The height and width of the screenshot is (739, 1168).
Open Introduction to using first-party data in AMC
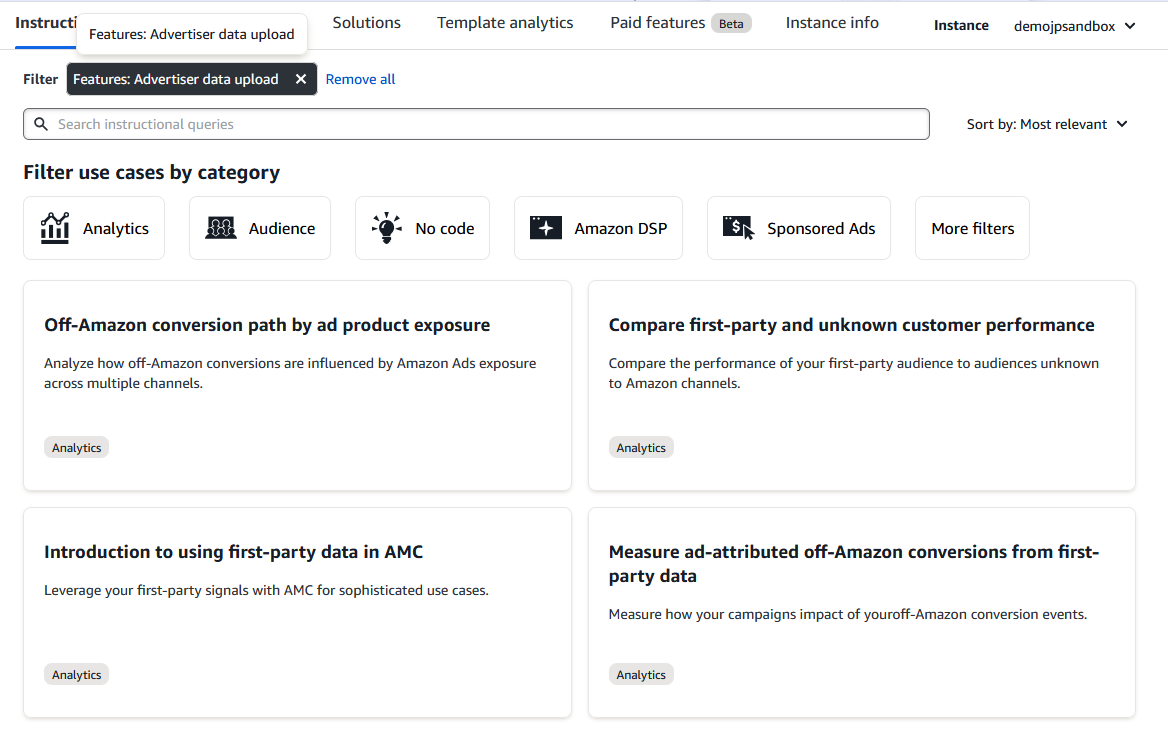(x=233, y=552)
